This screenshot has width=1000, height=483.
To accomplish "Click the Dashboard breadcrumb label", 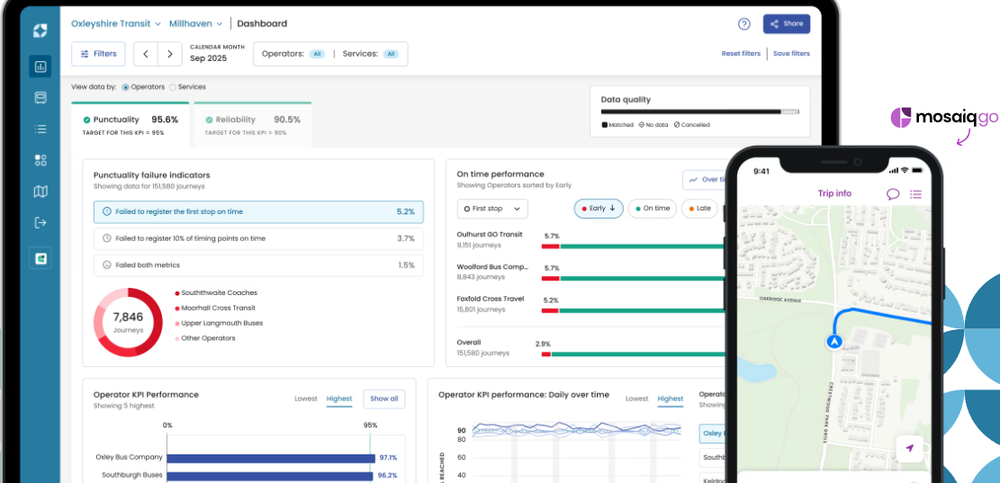I will point(262,24).
